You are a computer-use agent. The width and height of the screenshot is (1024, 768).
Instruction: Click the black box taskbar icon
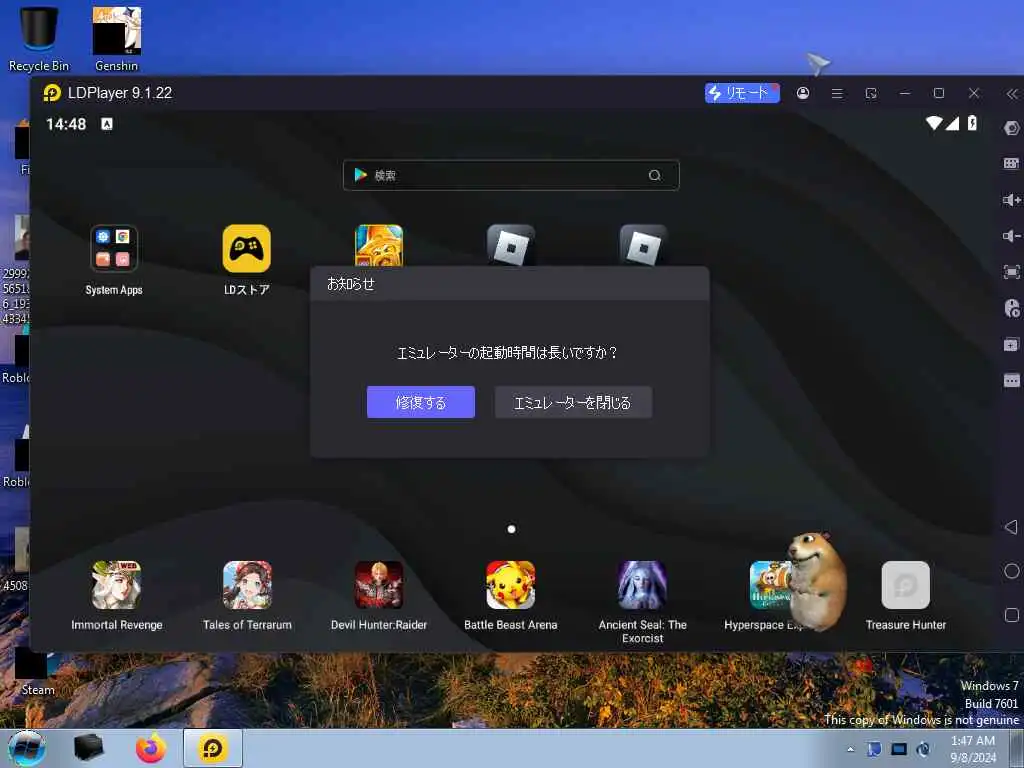pyautogui.click(x=88, y=748)
